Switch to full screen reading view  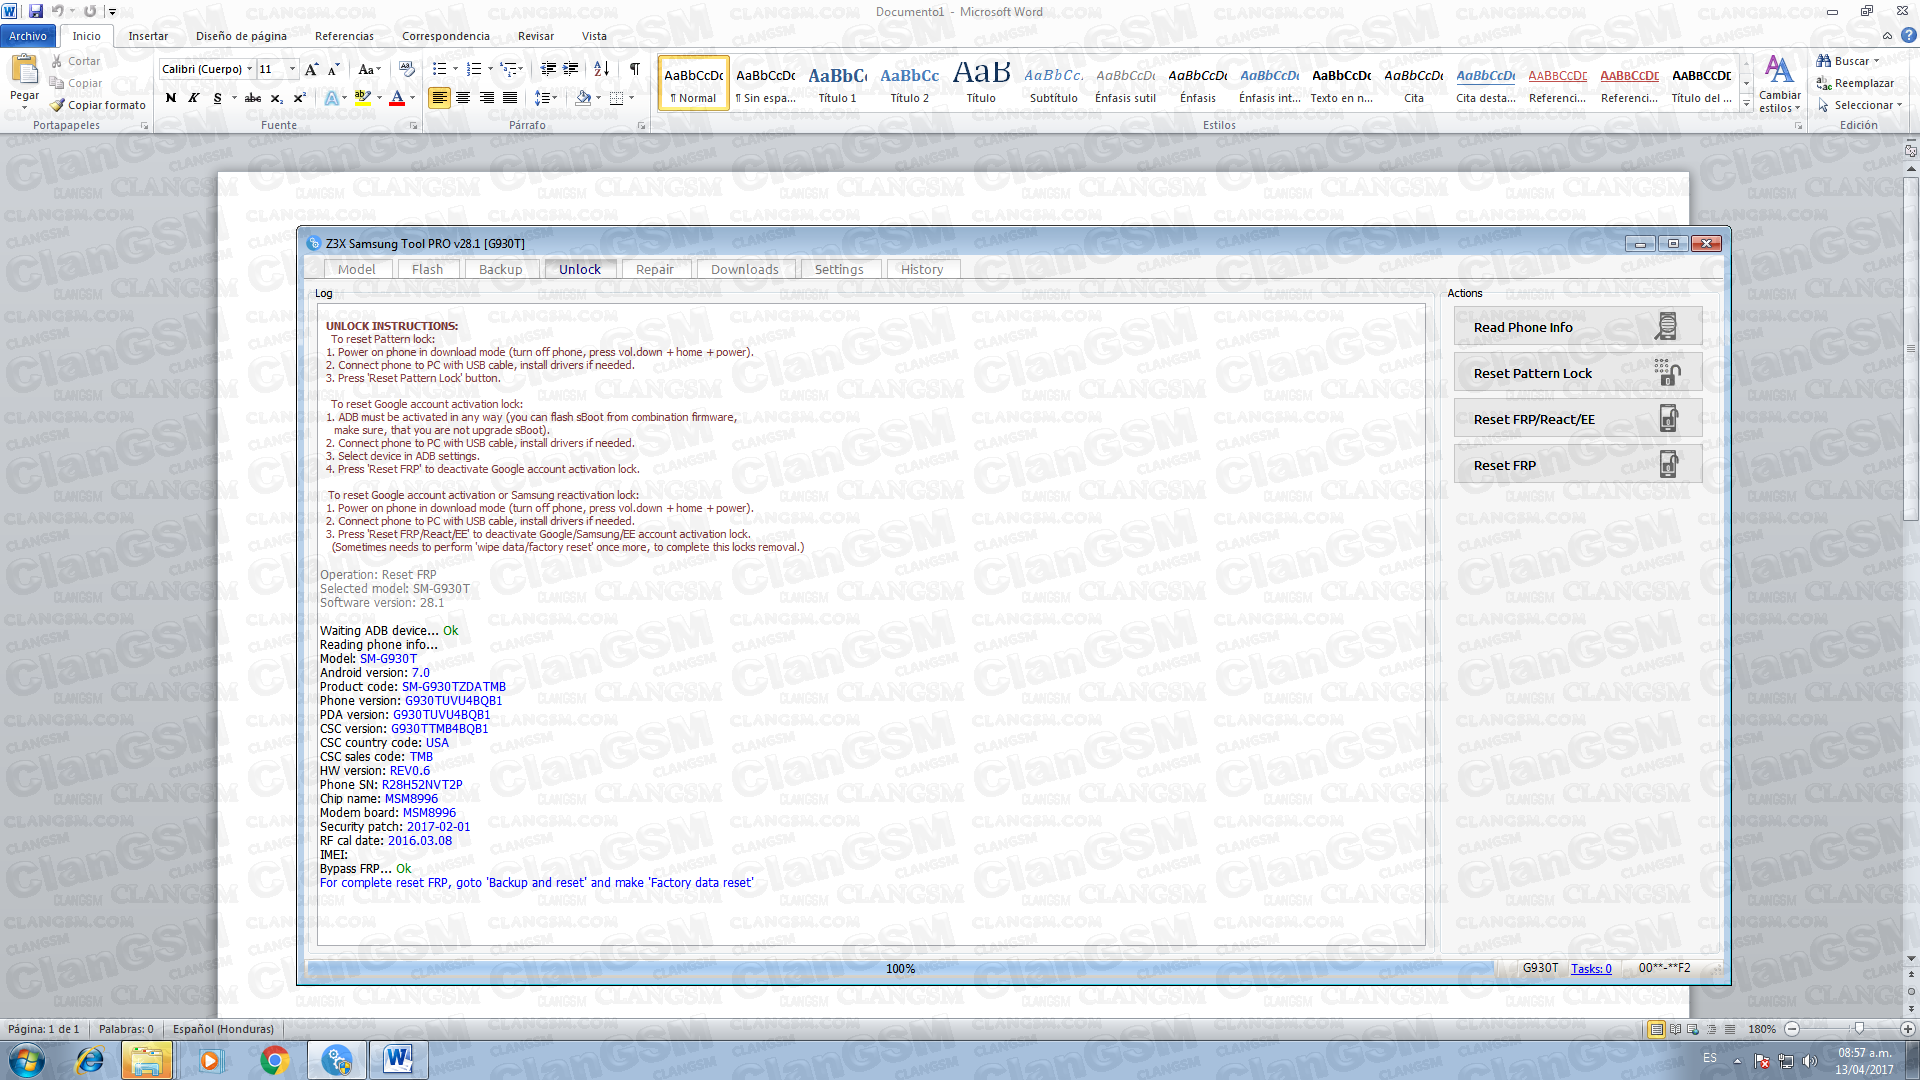[x=1675, y=1029]
